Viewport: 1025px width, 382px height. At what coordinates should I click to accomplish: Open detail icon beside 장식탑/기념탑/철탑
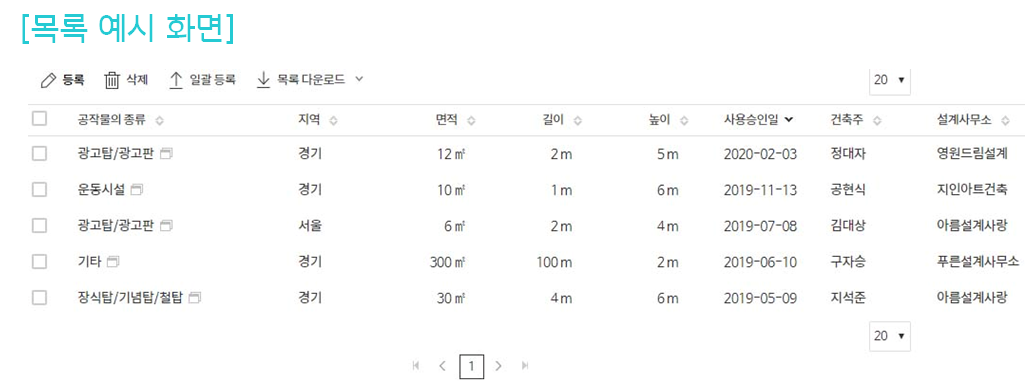point(194,298)
